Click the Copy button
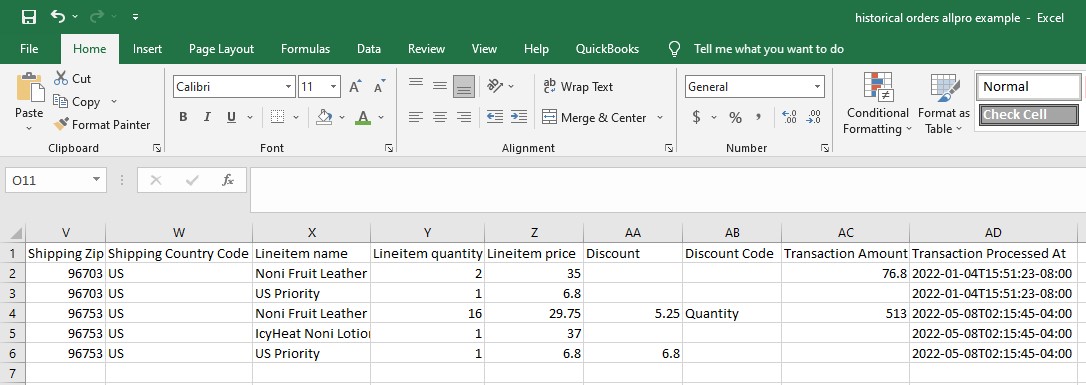 [77, 102]
